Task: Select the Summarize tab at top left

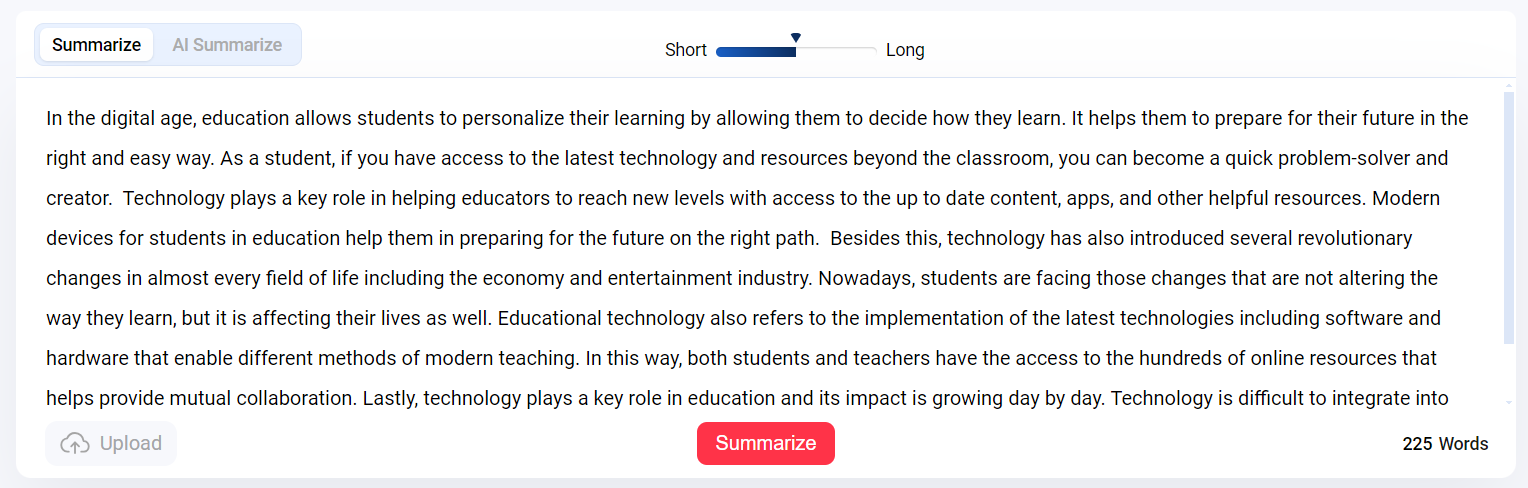Action: [96, 45]
